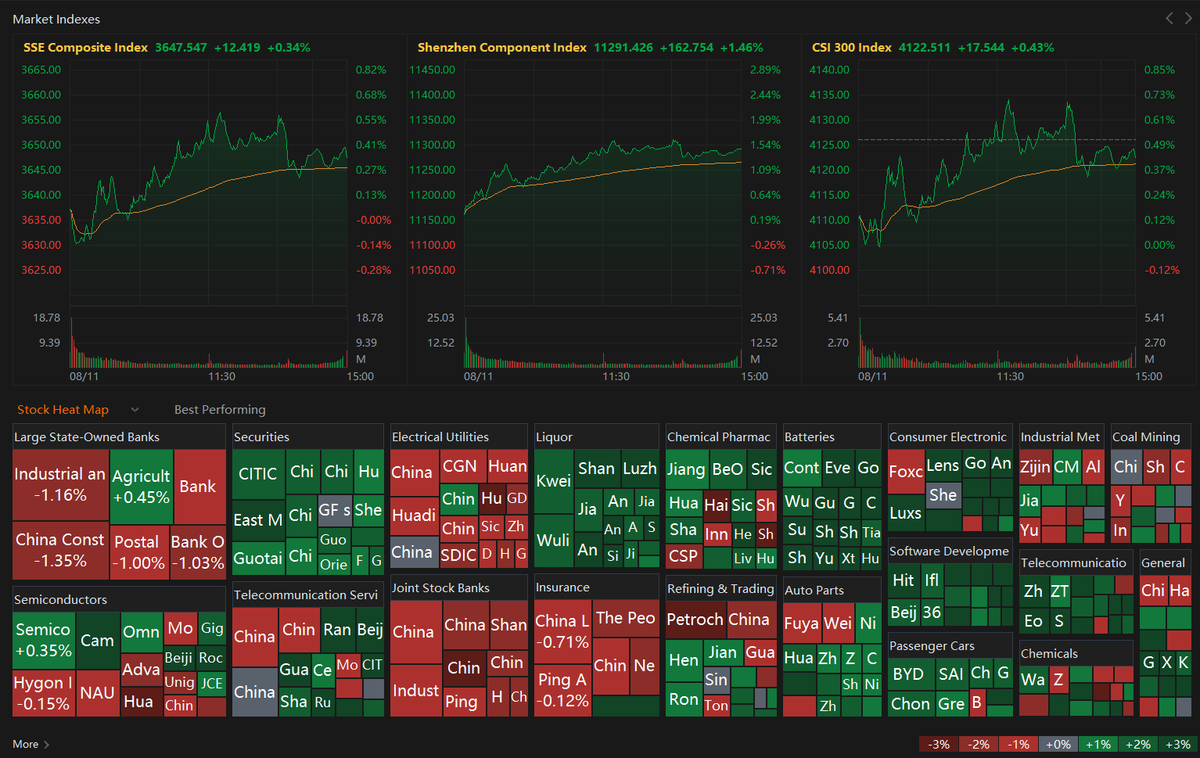Select the 'Luxs' tile in Consumer Electronic
1200x758 pixels.
pos(905,513)
